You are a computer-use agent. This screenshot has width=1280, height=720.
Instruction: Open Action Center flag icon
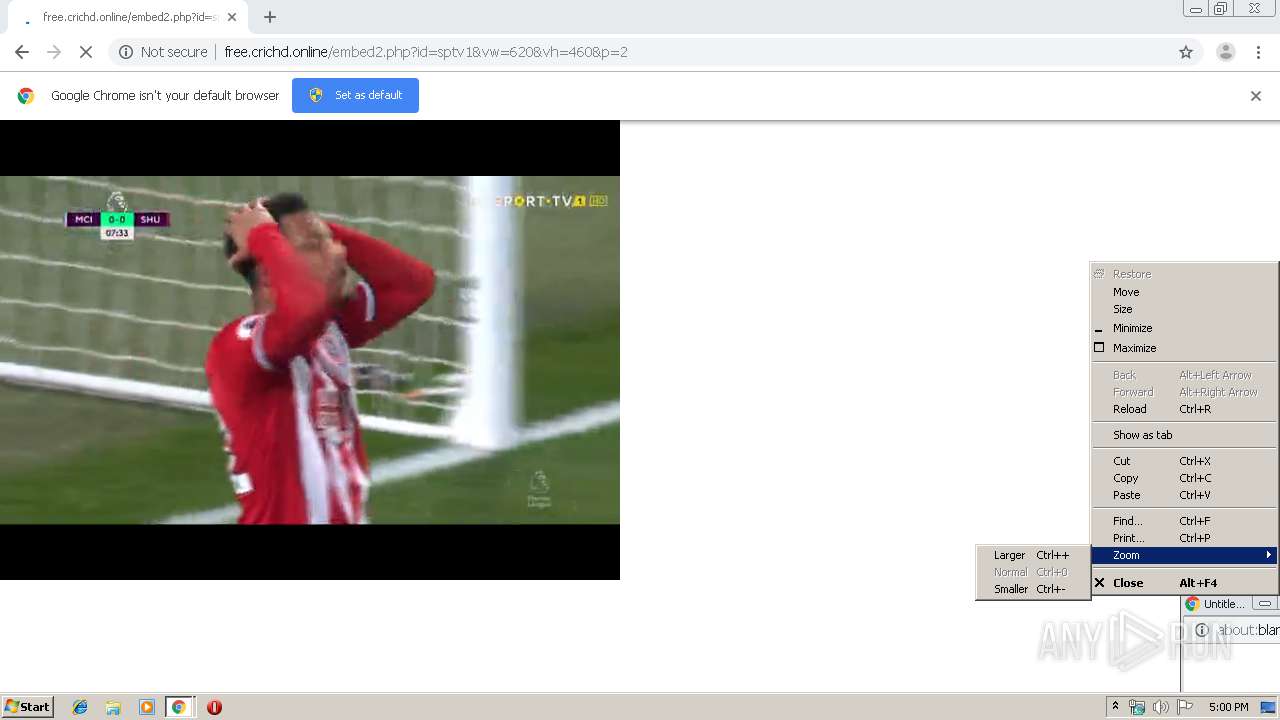click(x=1185, y=707)
